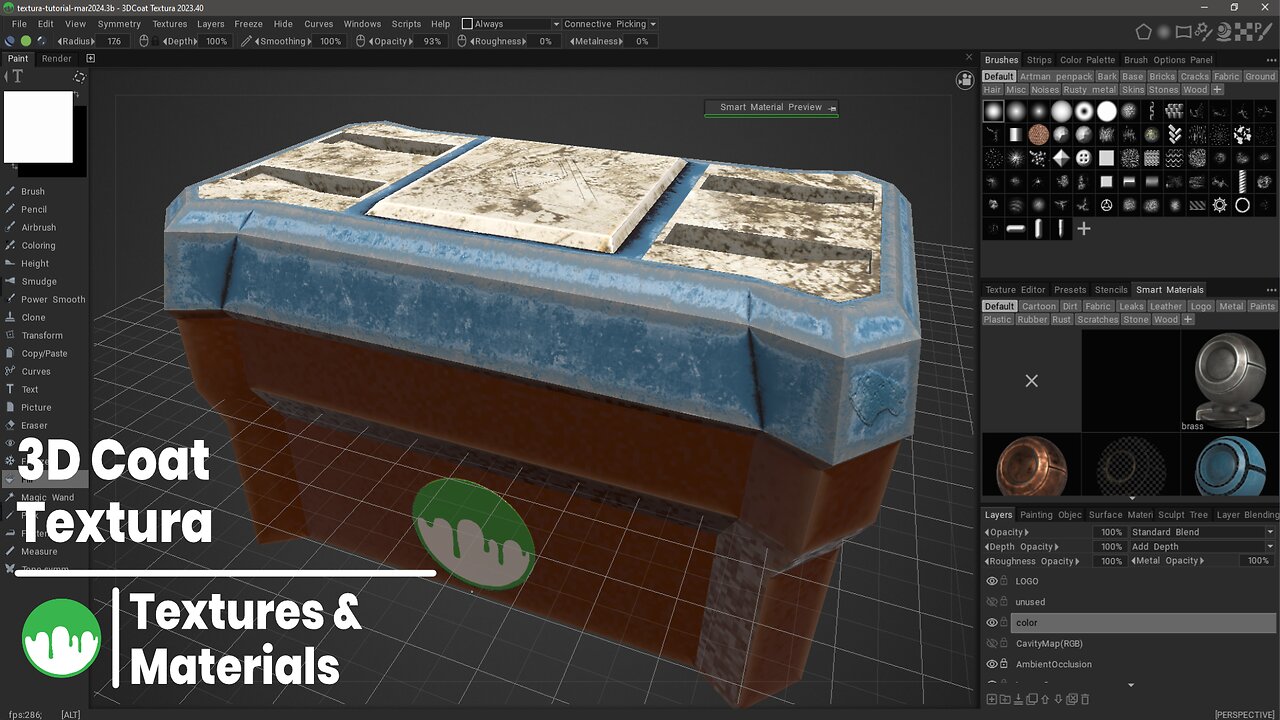
Task: Open the Always dropdown arrow
Action: click(x=556, y=24)
